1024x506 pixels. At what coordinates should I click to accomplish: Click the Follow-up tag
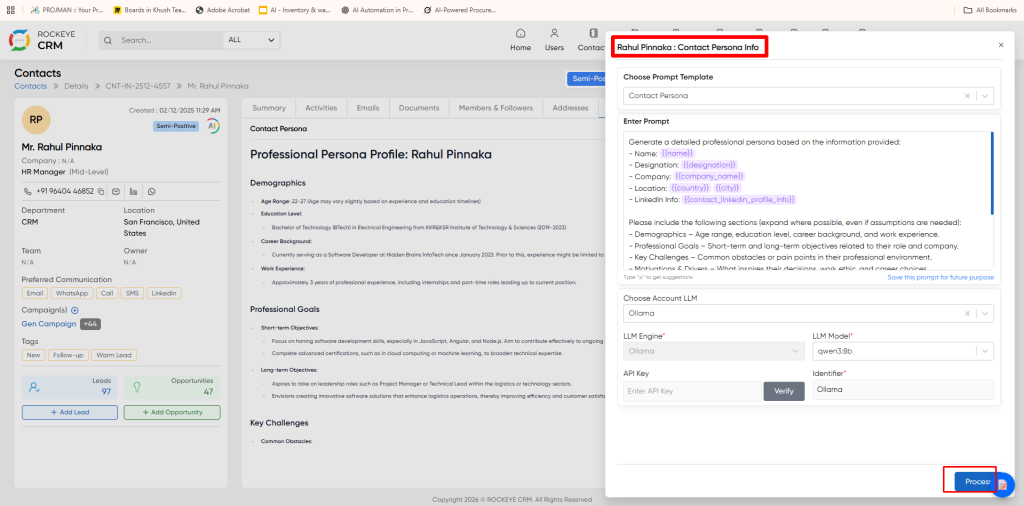[68, 355]
